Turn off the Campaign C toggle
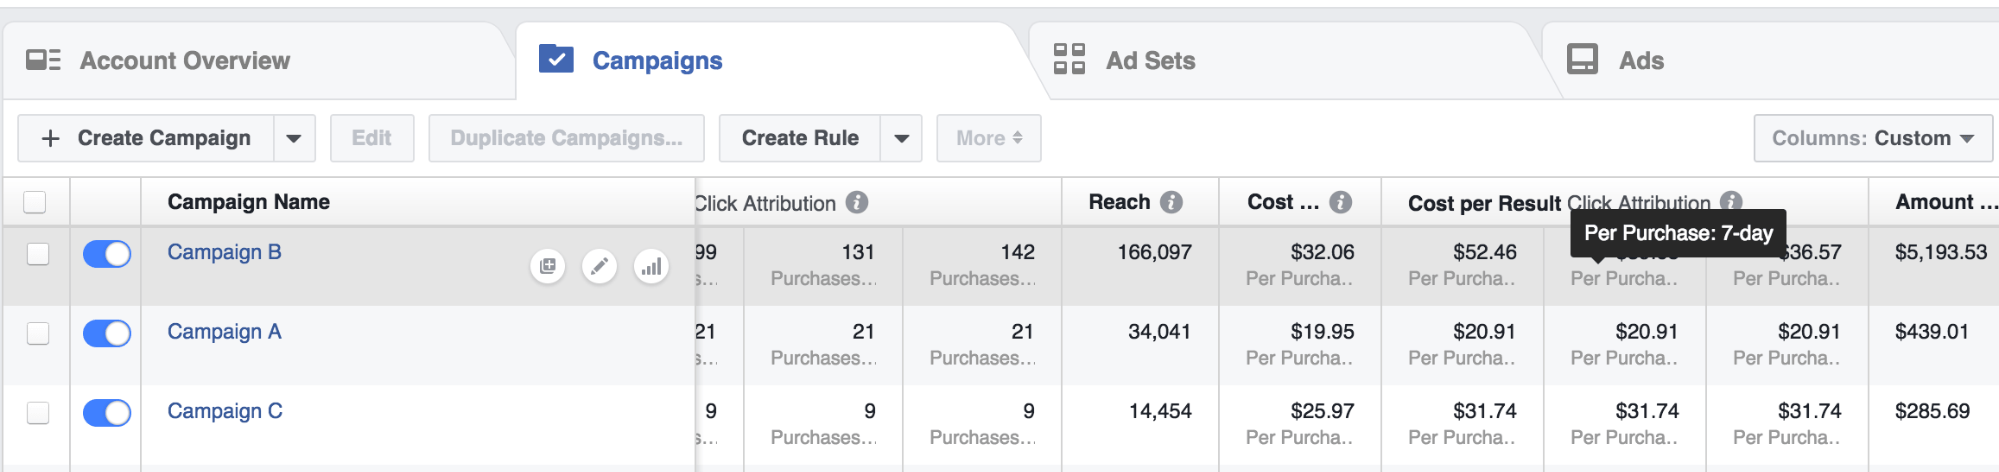Screen dimensions: 1999x472 tap(107, 412)
